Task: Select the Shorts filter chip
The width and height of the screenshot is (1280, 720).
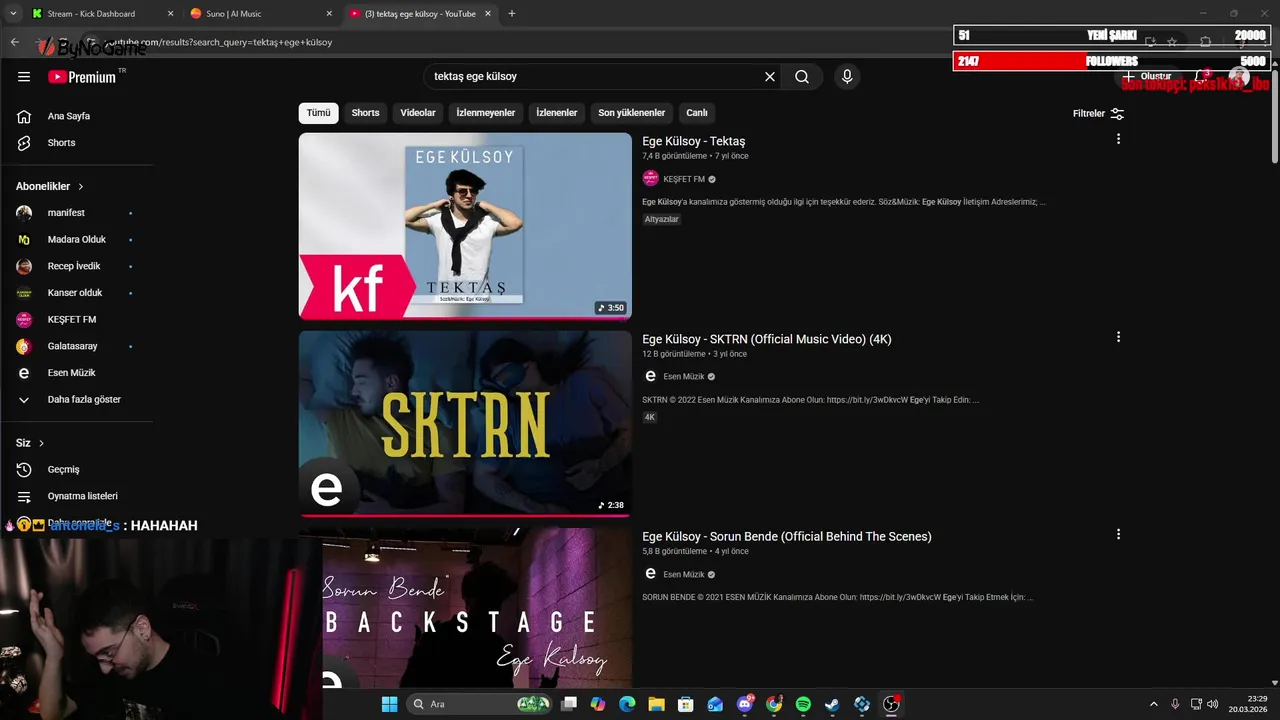Action: pos(365,113)
